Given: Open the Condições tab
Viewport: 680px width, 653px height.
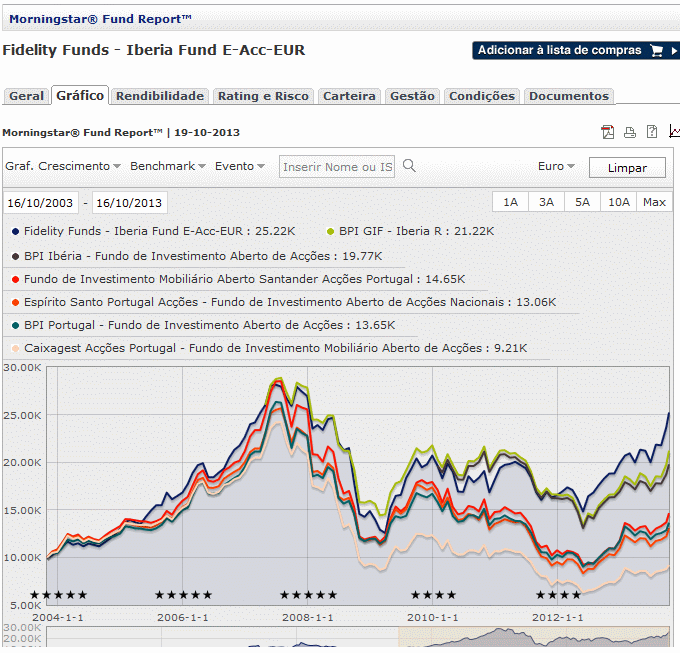Looking at the screenshot, I should coord(482,96).
